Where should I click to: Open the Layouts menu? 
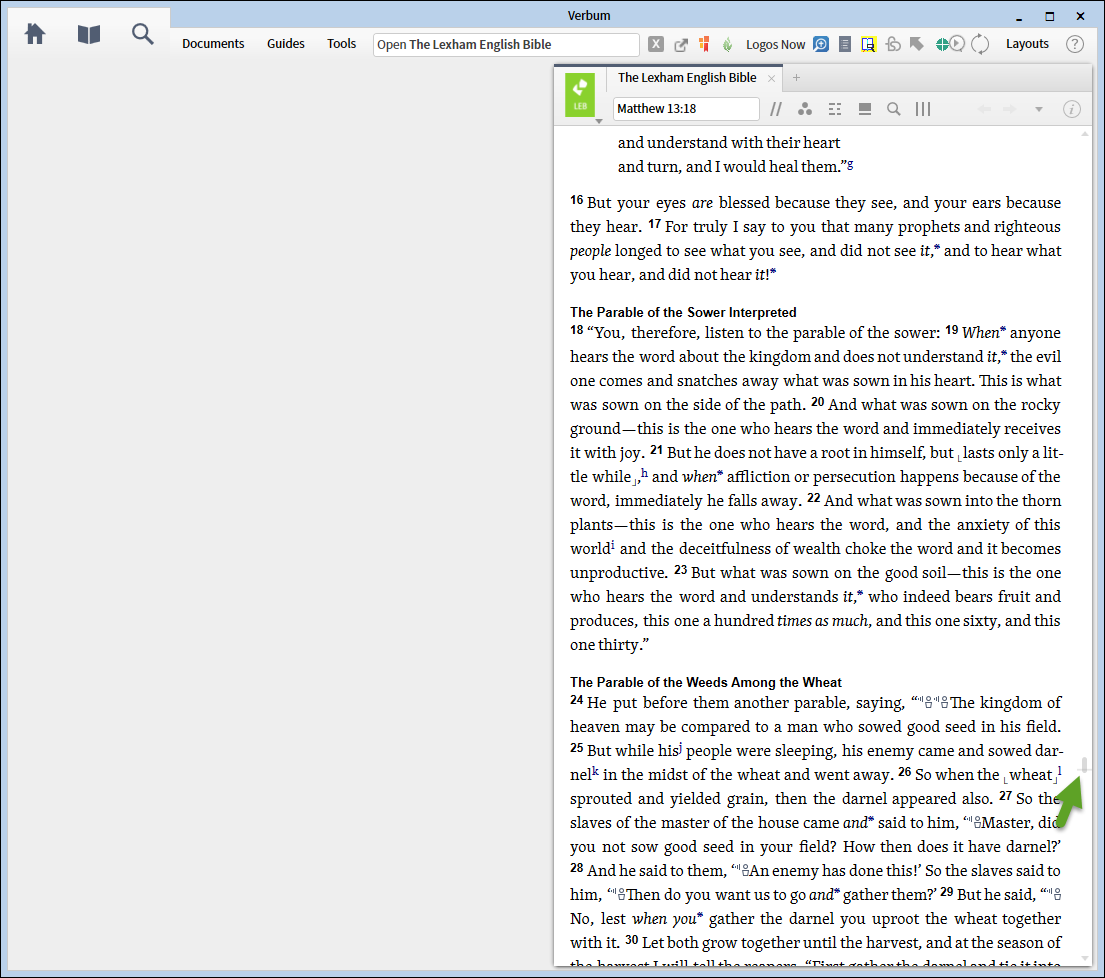1027,44
